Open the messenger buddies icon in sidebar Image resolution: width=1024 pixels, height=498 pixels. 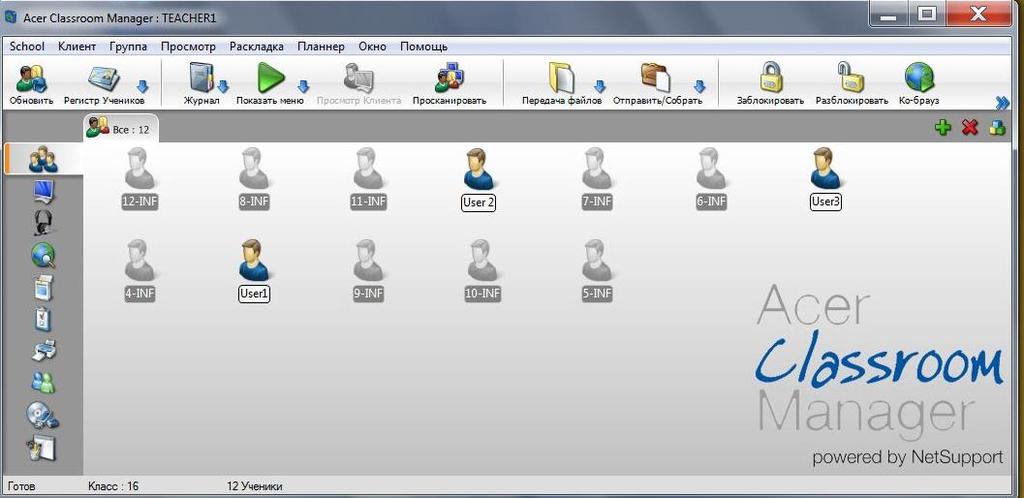click(43, 382)
